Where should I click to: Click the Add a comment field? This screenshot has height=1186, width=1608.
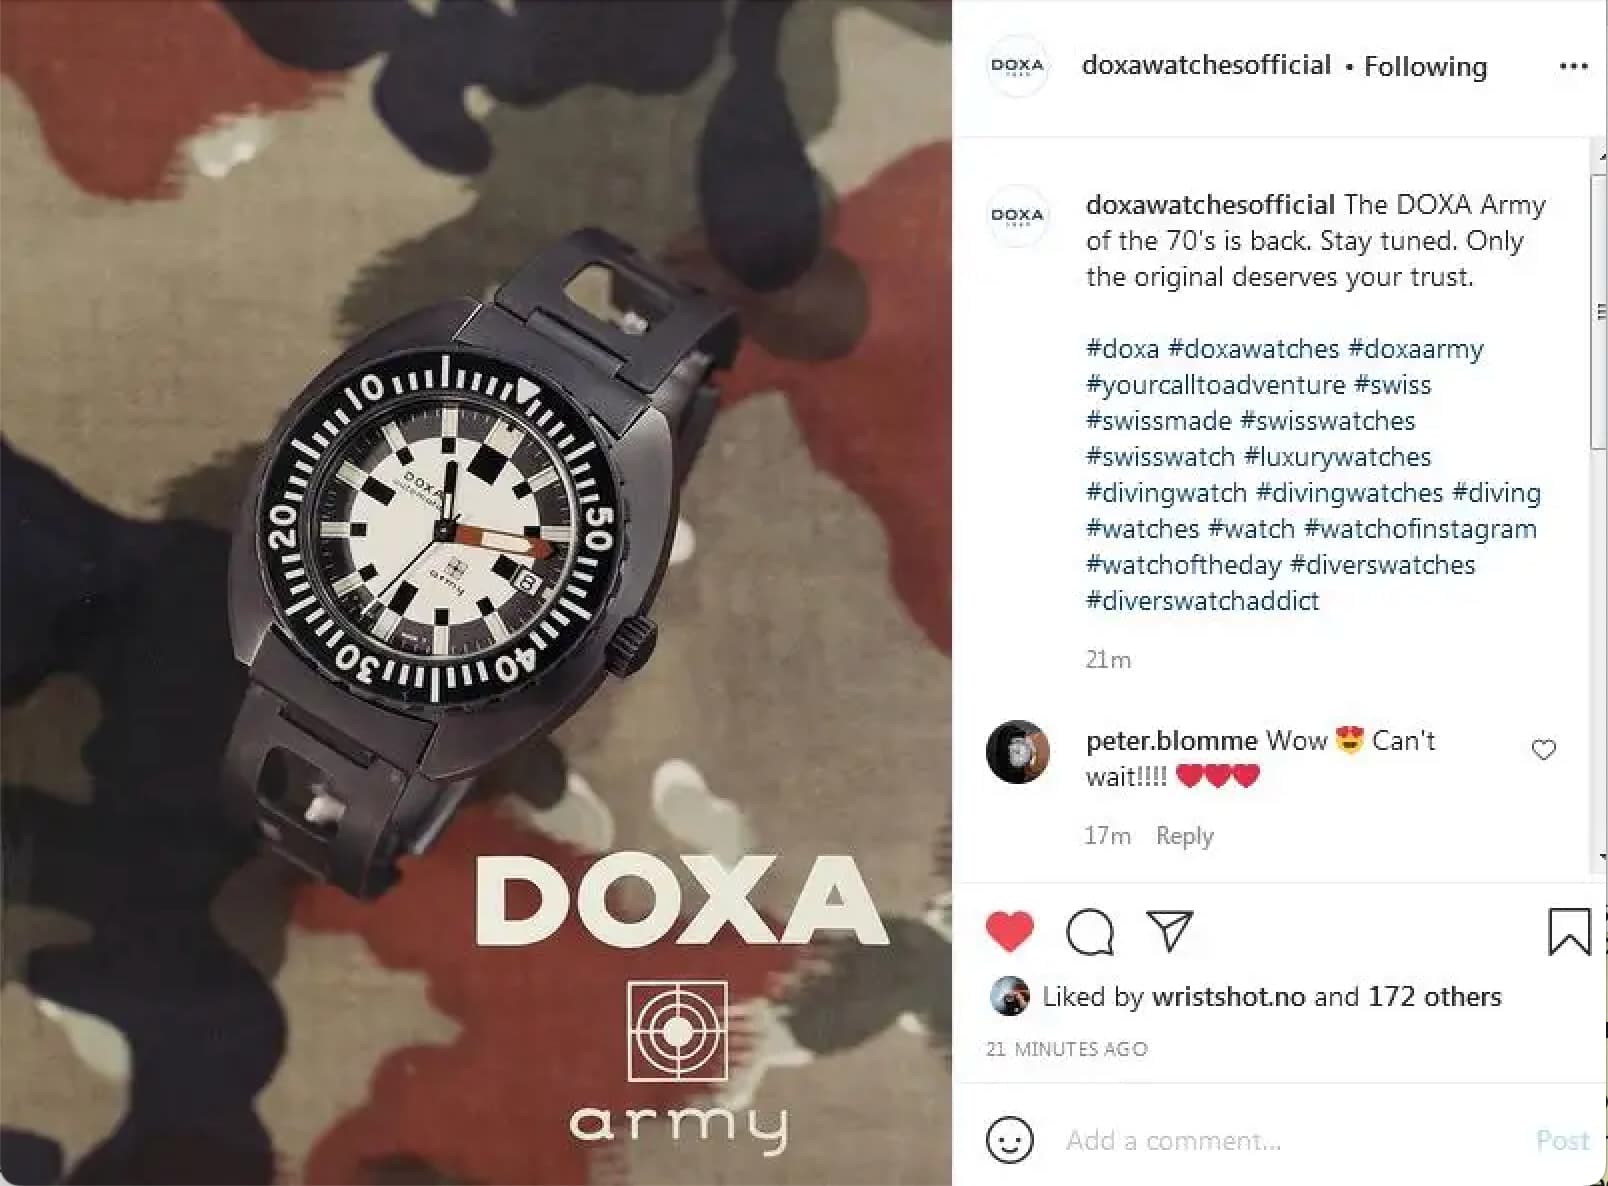pyautogui.click(x=1288, y=1140)
